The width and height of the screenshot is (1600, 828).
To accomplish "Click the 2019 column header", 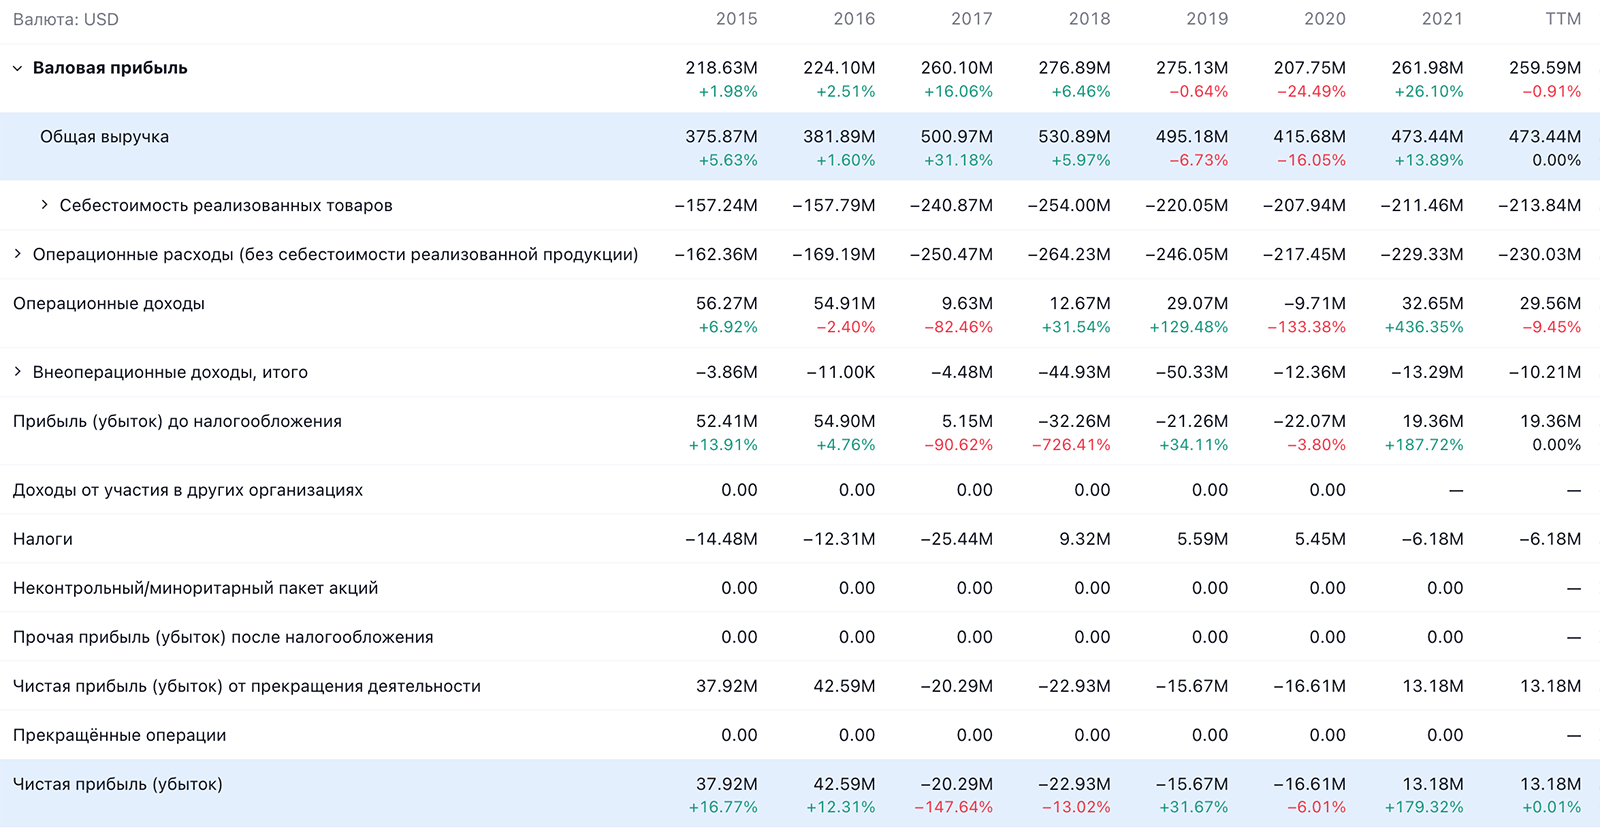I will (1207, 19).
